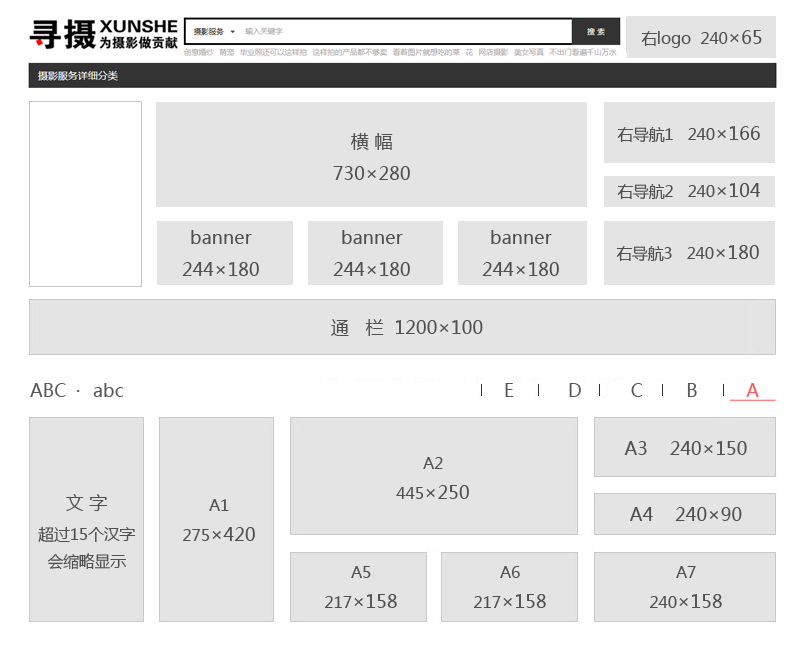Click the A2 445×250 image block
805x650 pixels.
[x=433, y=477]
